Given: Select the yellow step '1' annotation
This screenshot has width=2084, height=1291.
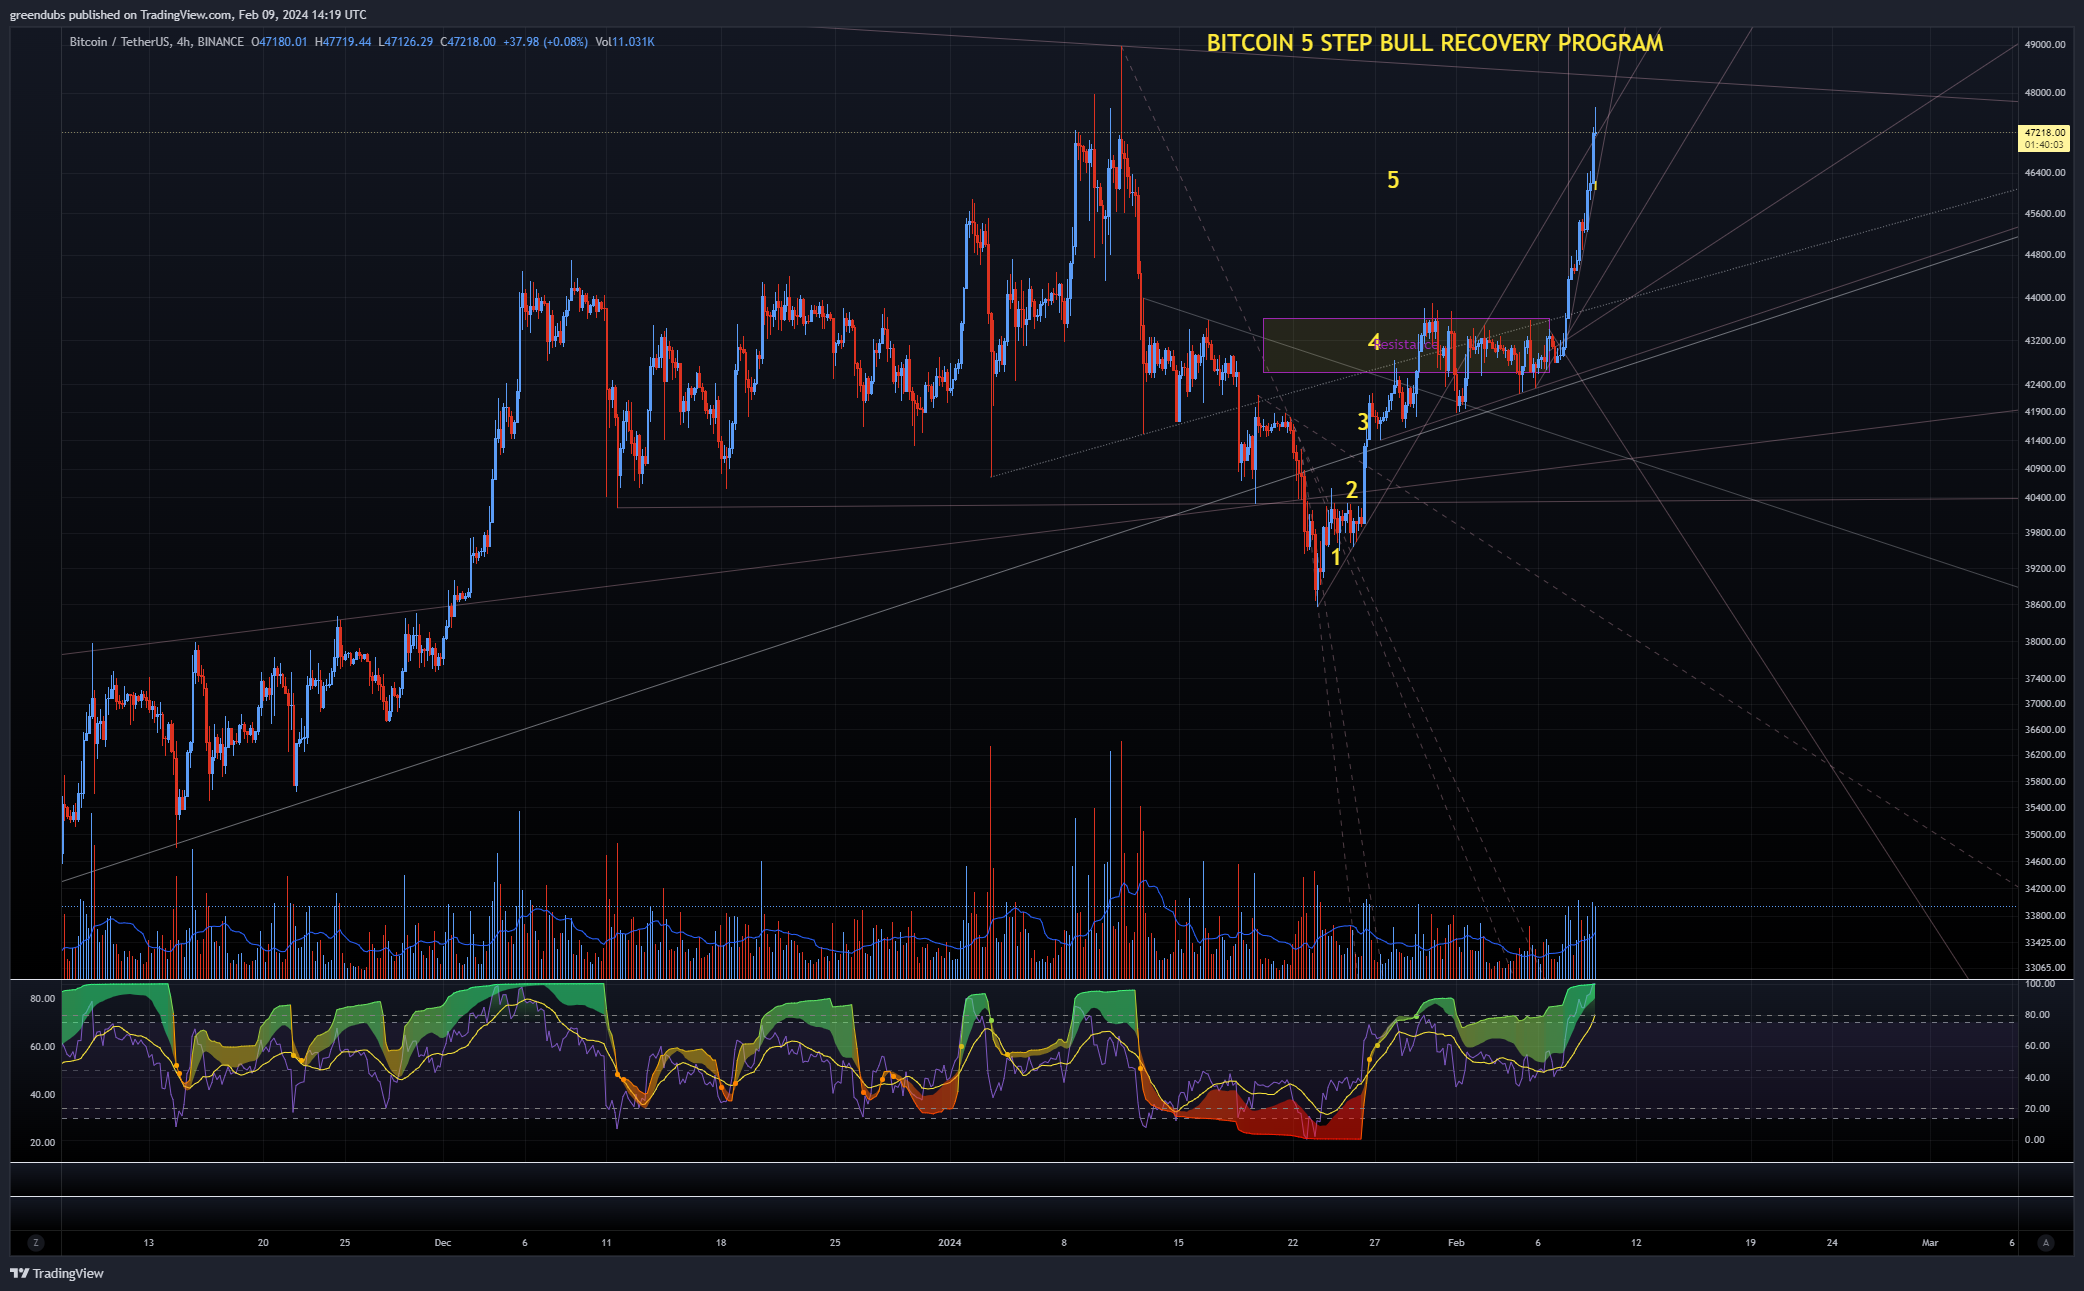Looking at the screenshot, I should click(x=1336, y=557).
